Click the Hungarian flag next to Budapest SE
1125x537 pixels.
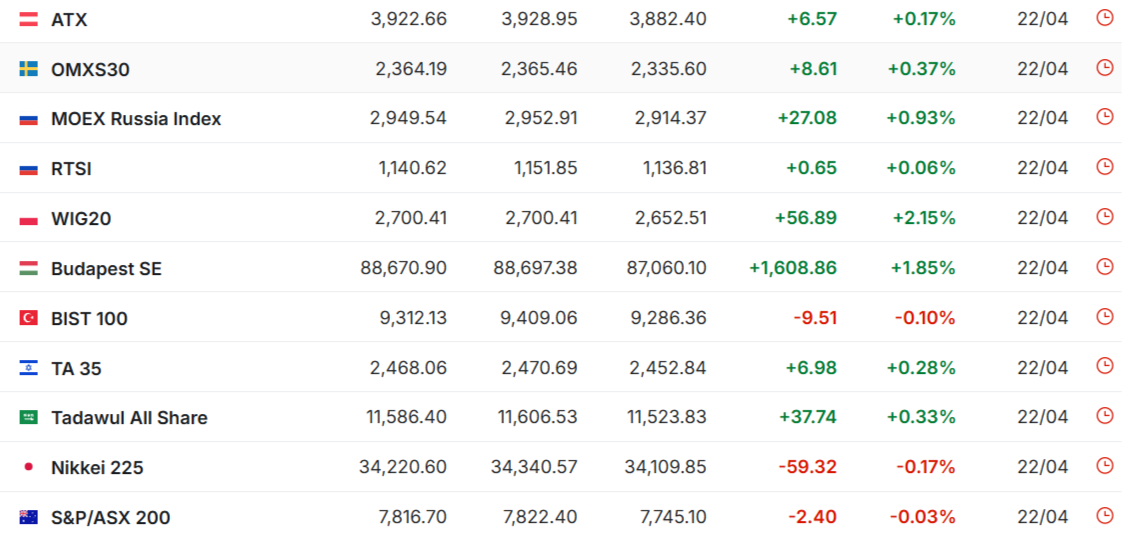point(28,268)
